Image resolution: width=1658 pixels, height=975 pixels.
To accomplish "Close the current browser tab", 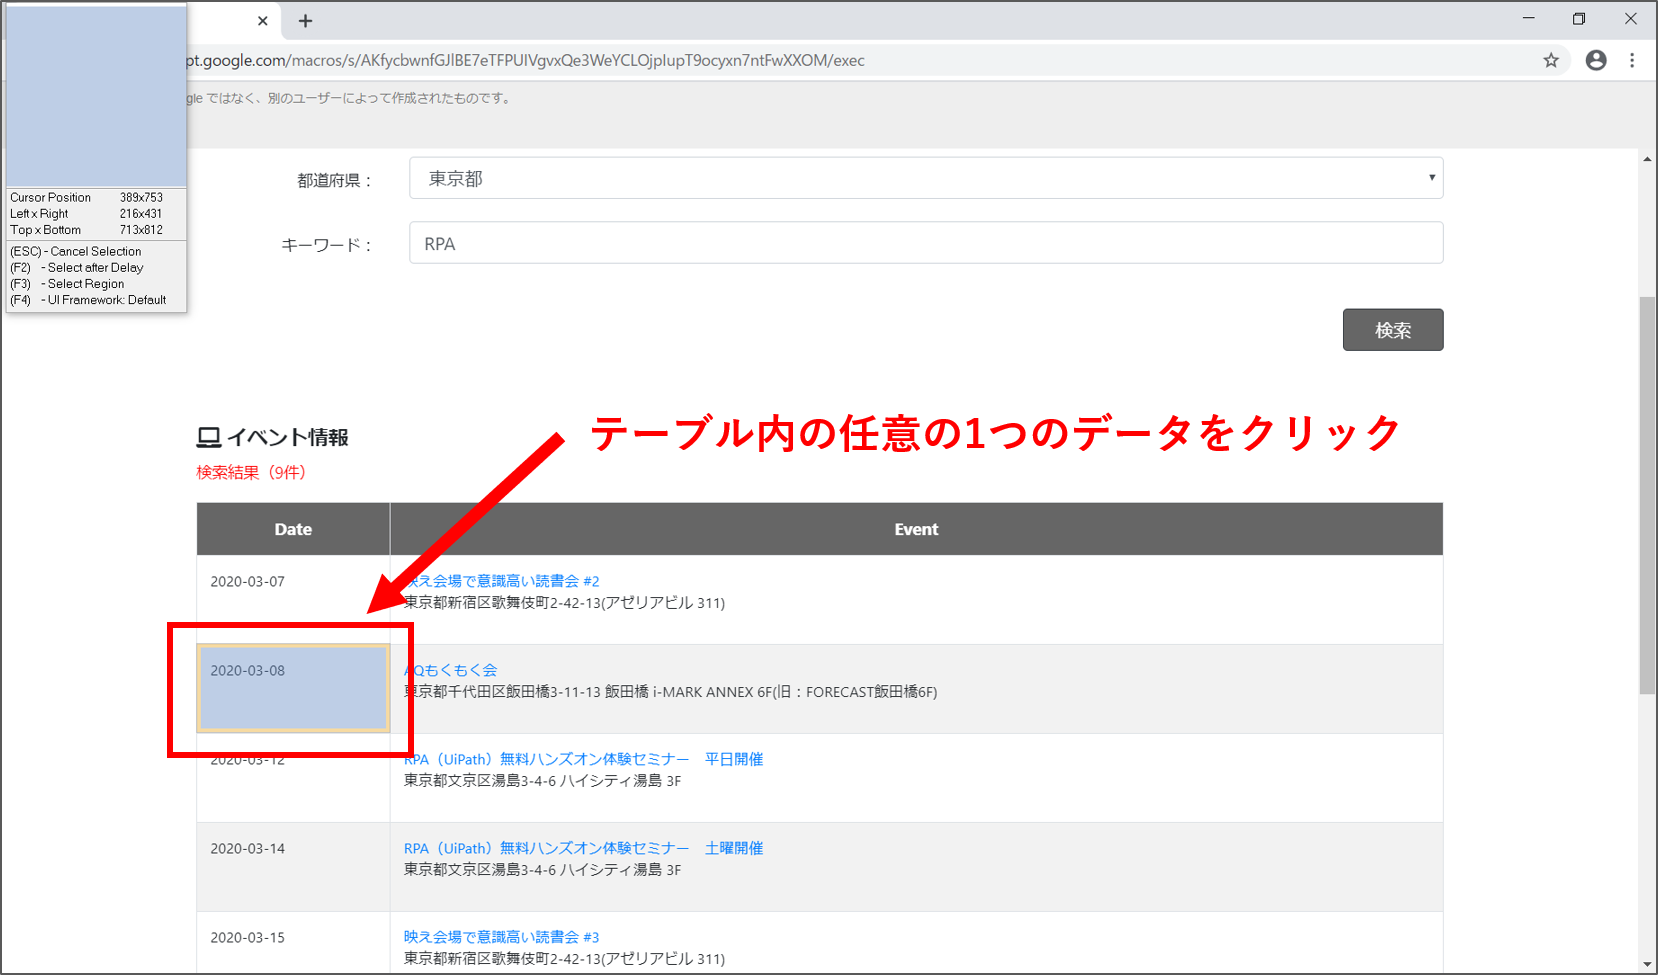I will (x=263, y=21).
